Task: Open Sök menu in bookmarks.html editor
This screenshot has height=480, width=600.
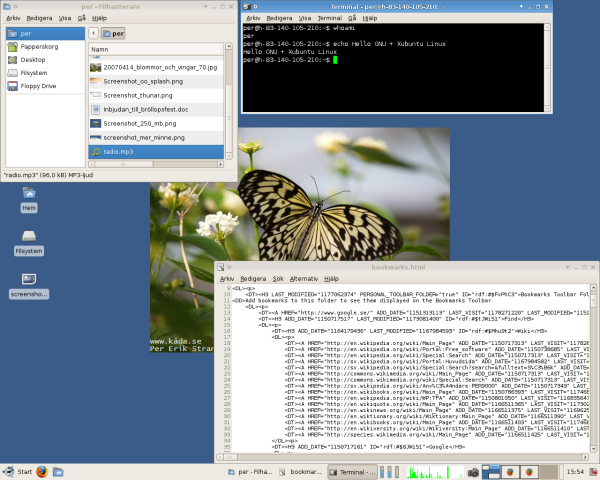Action: 278,279
